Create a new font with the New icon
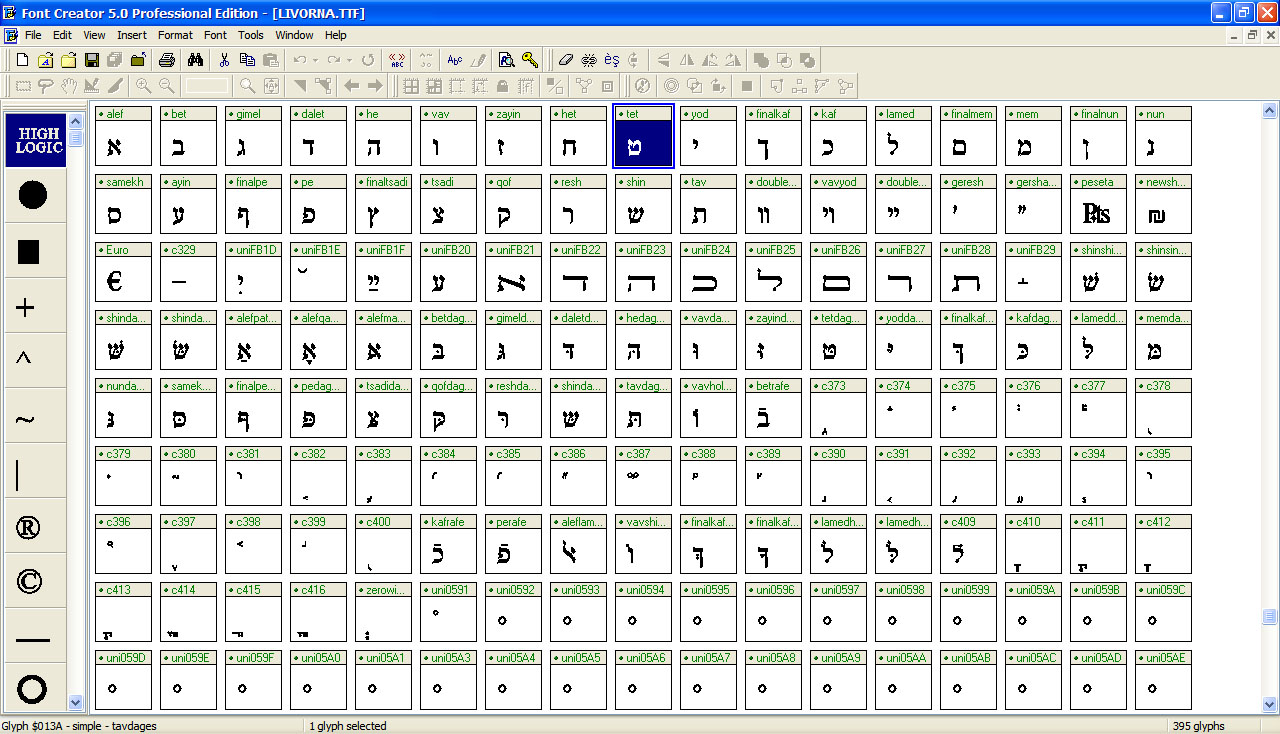 click(22, 60)
